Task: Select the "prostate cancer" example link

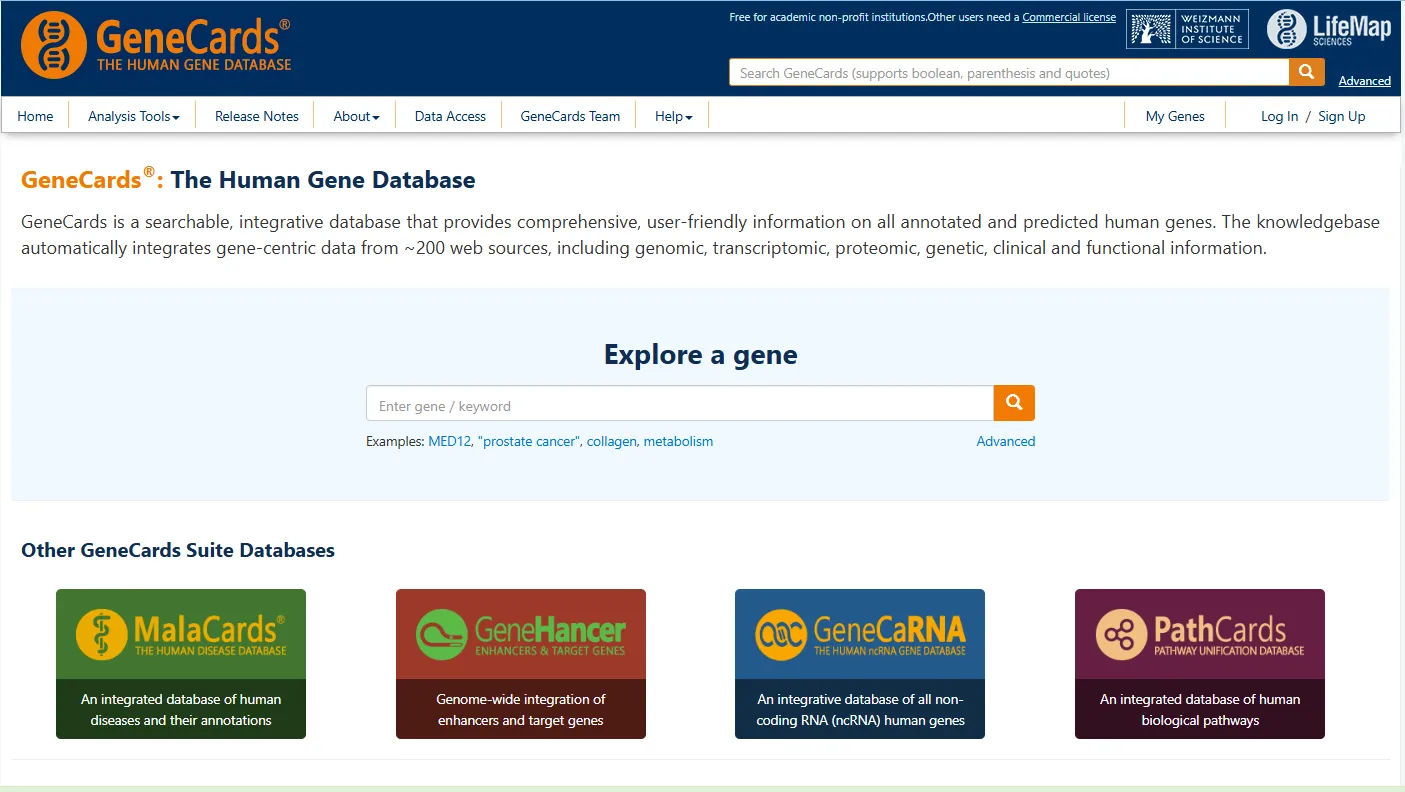Action: coord(529,441)
